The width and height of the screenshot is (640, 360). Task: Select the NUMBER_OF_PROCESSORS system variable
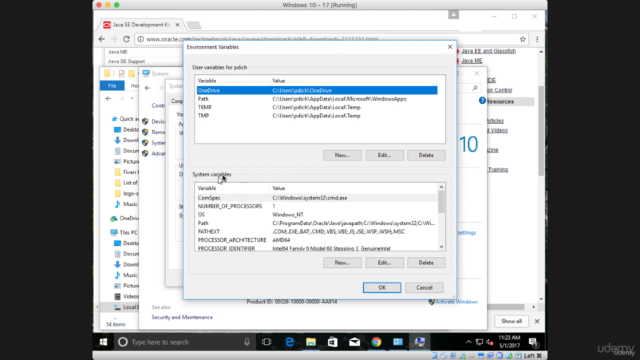[317, 206]
